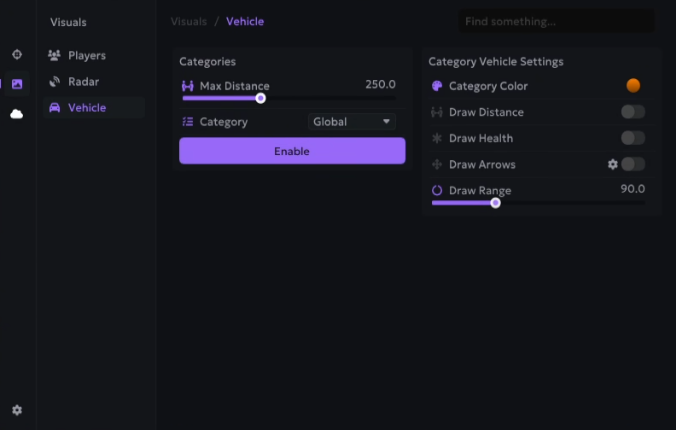This screenshot has width=676, height=430.
Task: Open the orange Category Color swatch
Action: [633, 86]
